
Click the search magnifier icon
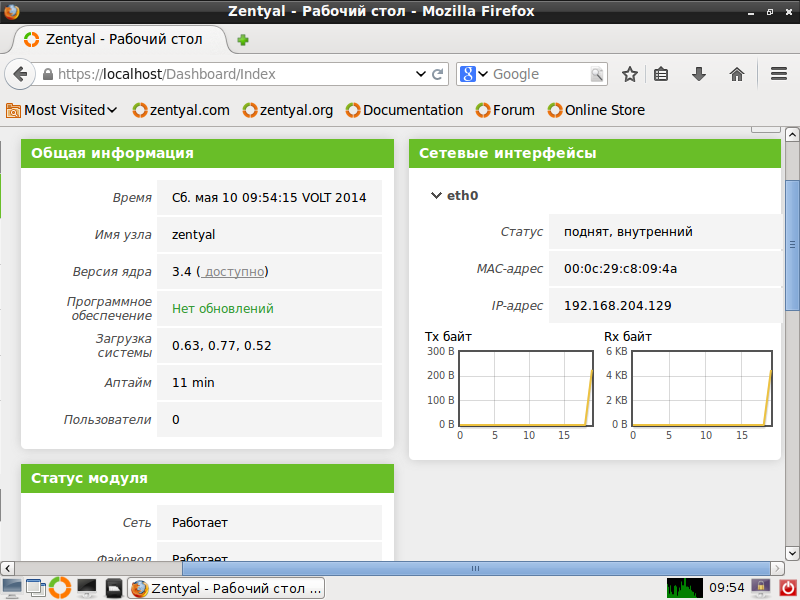596,74
